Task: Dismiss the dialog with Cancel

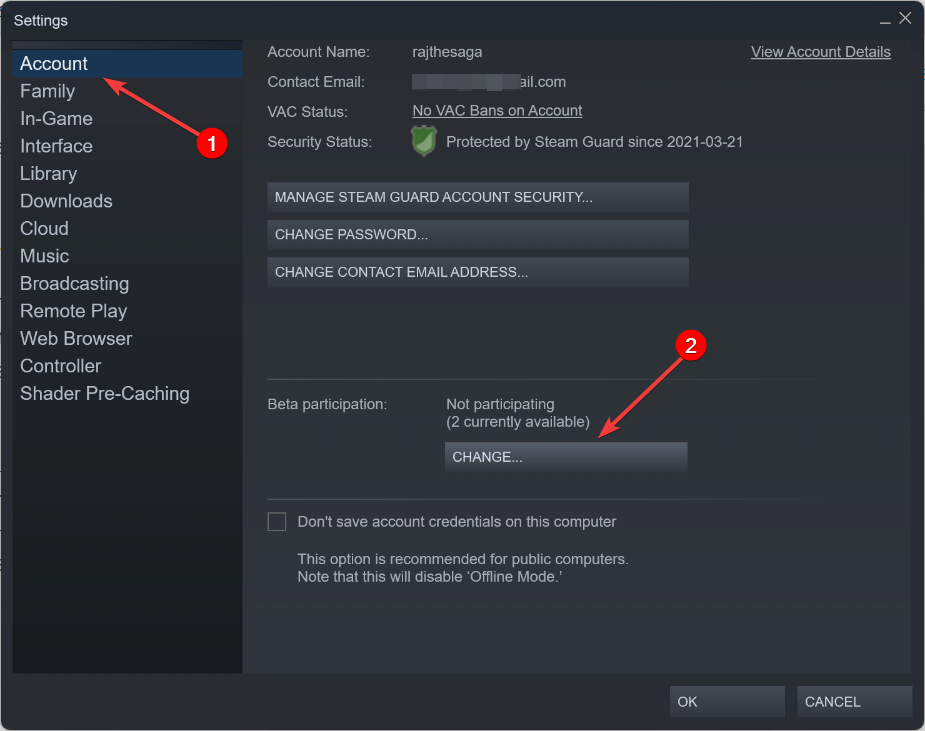Action: click(x=854, y=702)
